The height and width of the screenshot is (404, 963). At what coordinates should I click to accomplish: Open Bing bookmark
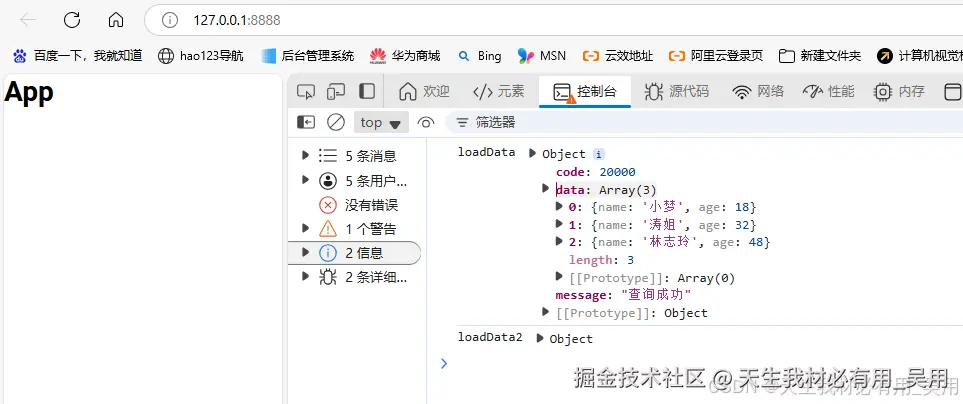pos(479,56)
